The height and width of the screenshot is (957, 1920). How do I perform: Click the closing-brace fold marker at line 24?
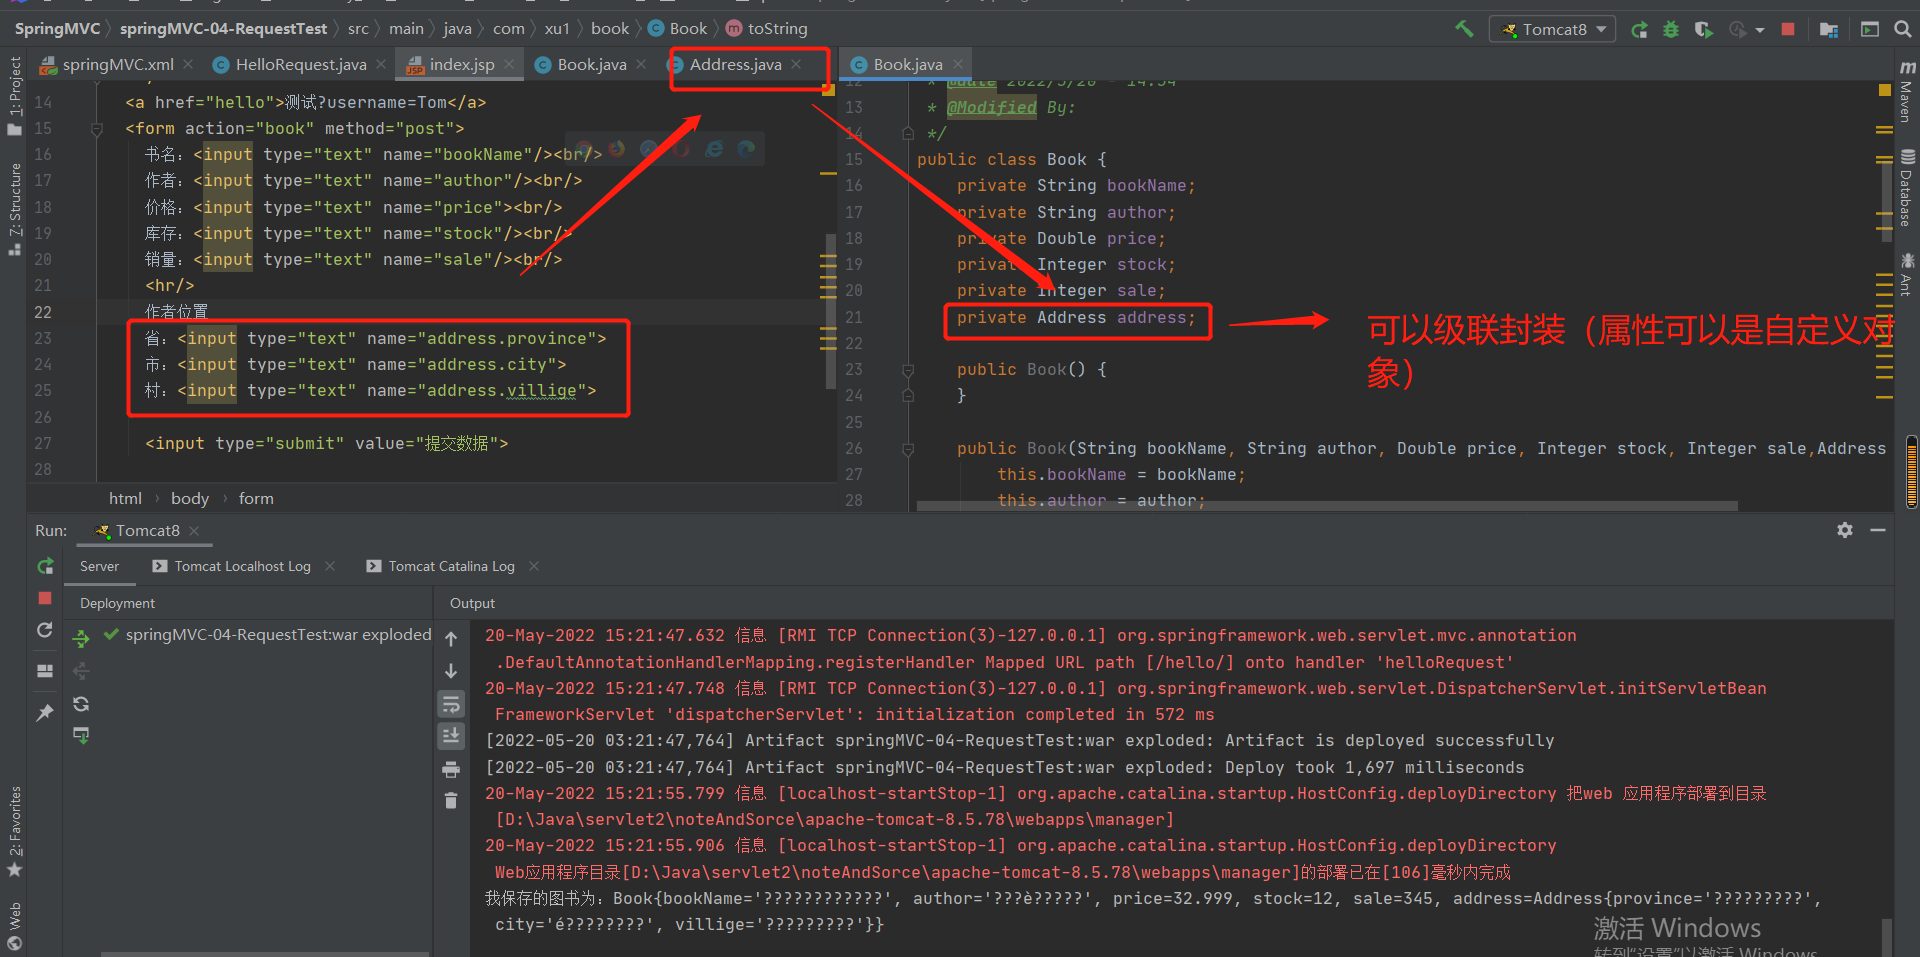tap(908, 396)
